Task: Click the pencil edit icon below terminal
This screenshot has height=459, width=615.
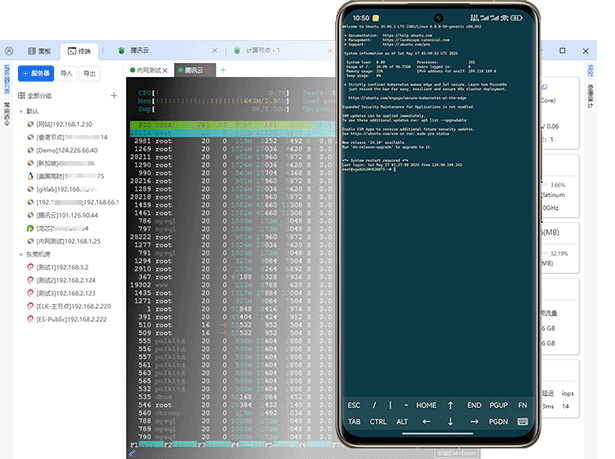Action: (x=132, y=454)
